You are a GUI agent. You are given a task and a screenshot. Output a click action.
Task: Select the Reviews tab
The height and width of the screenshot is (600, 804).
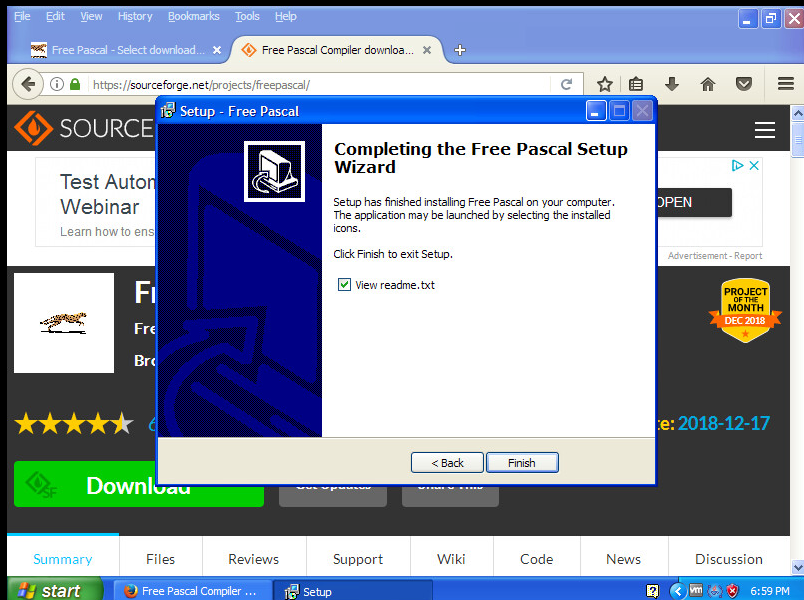coord(253,558)
